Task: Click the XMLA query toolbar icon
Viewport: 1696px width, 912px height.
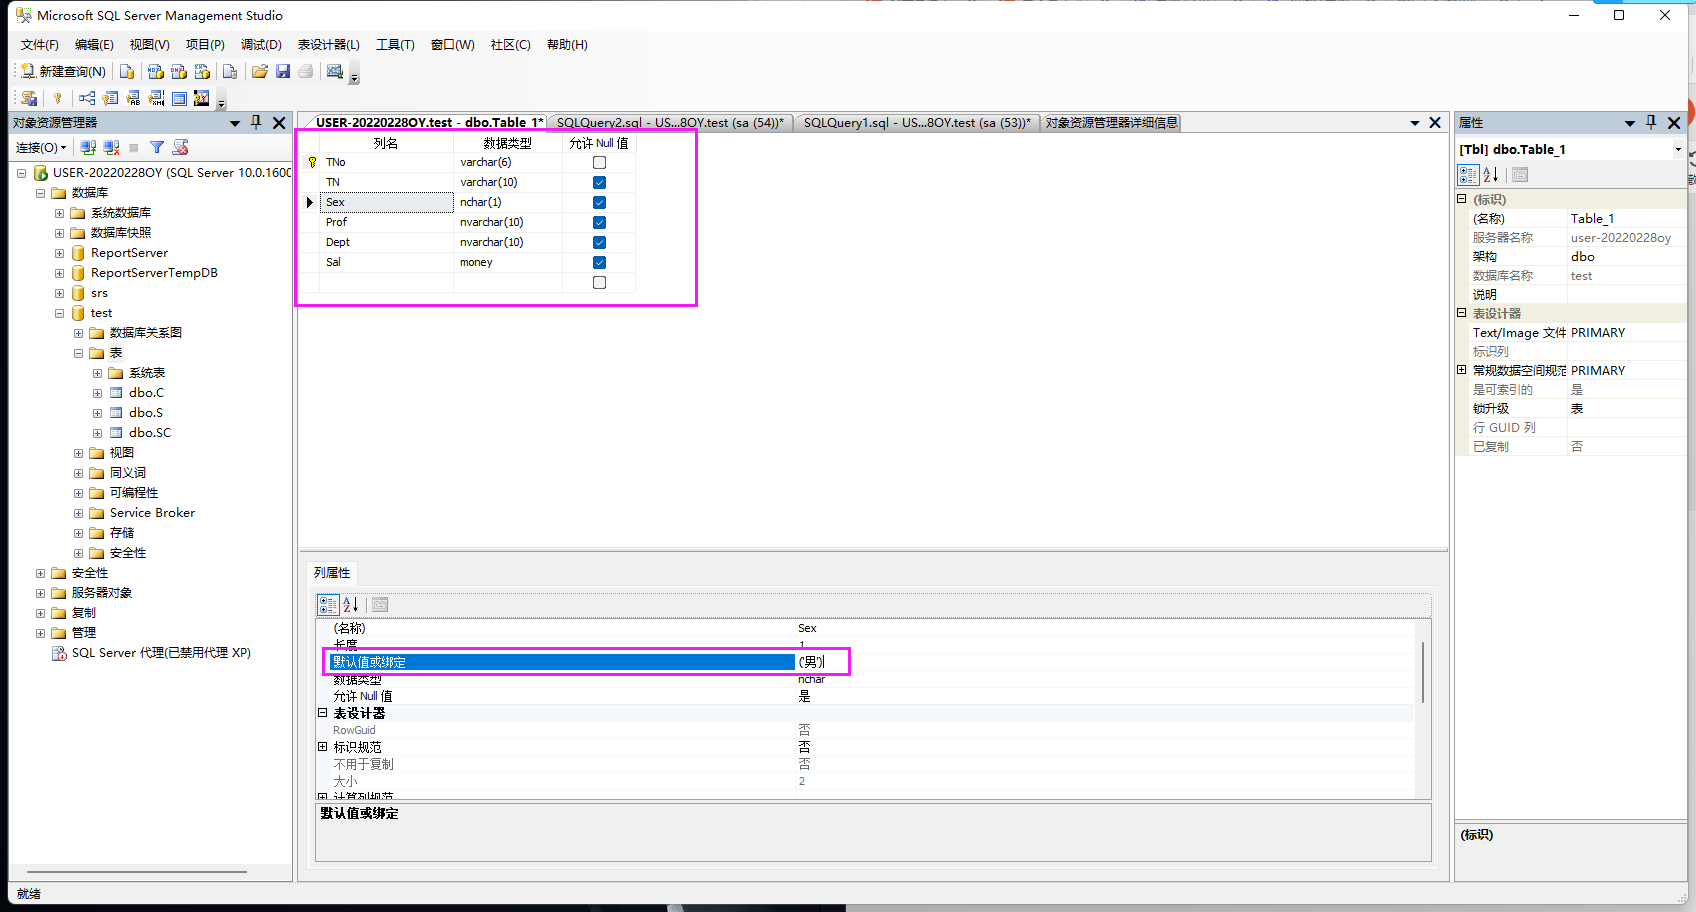Action: (202, 71)
